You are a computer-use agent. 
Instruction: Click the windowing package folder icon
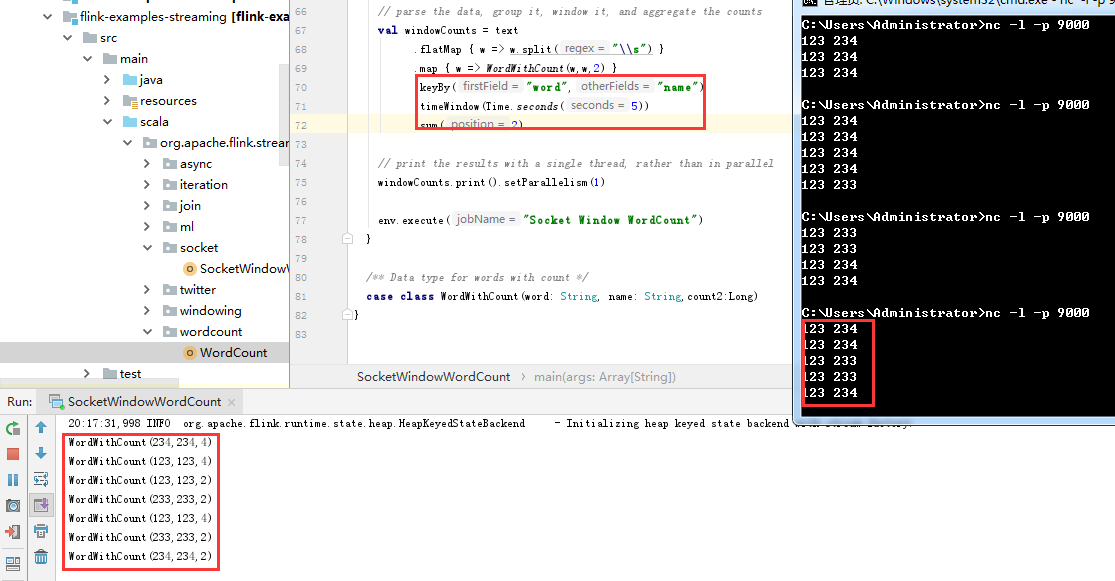169,311
